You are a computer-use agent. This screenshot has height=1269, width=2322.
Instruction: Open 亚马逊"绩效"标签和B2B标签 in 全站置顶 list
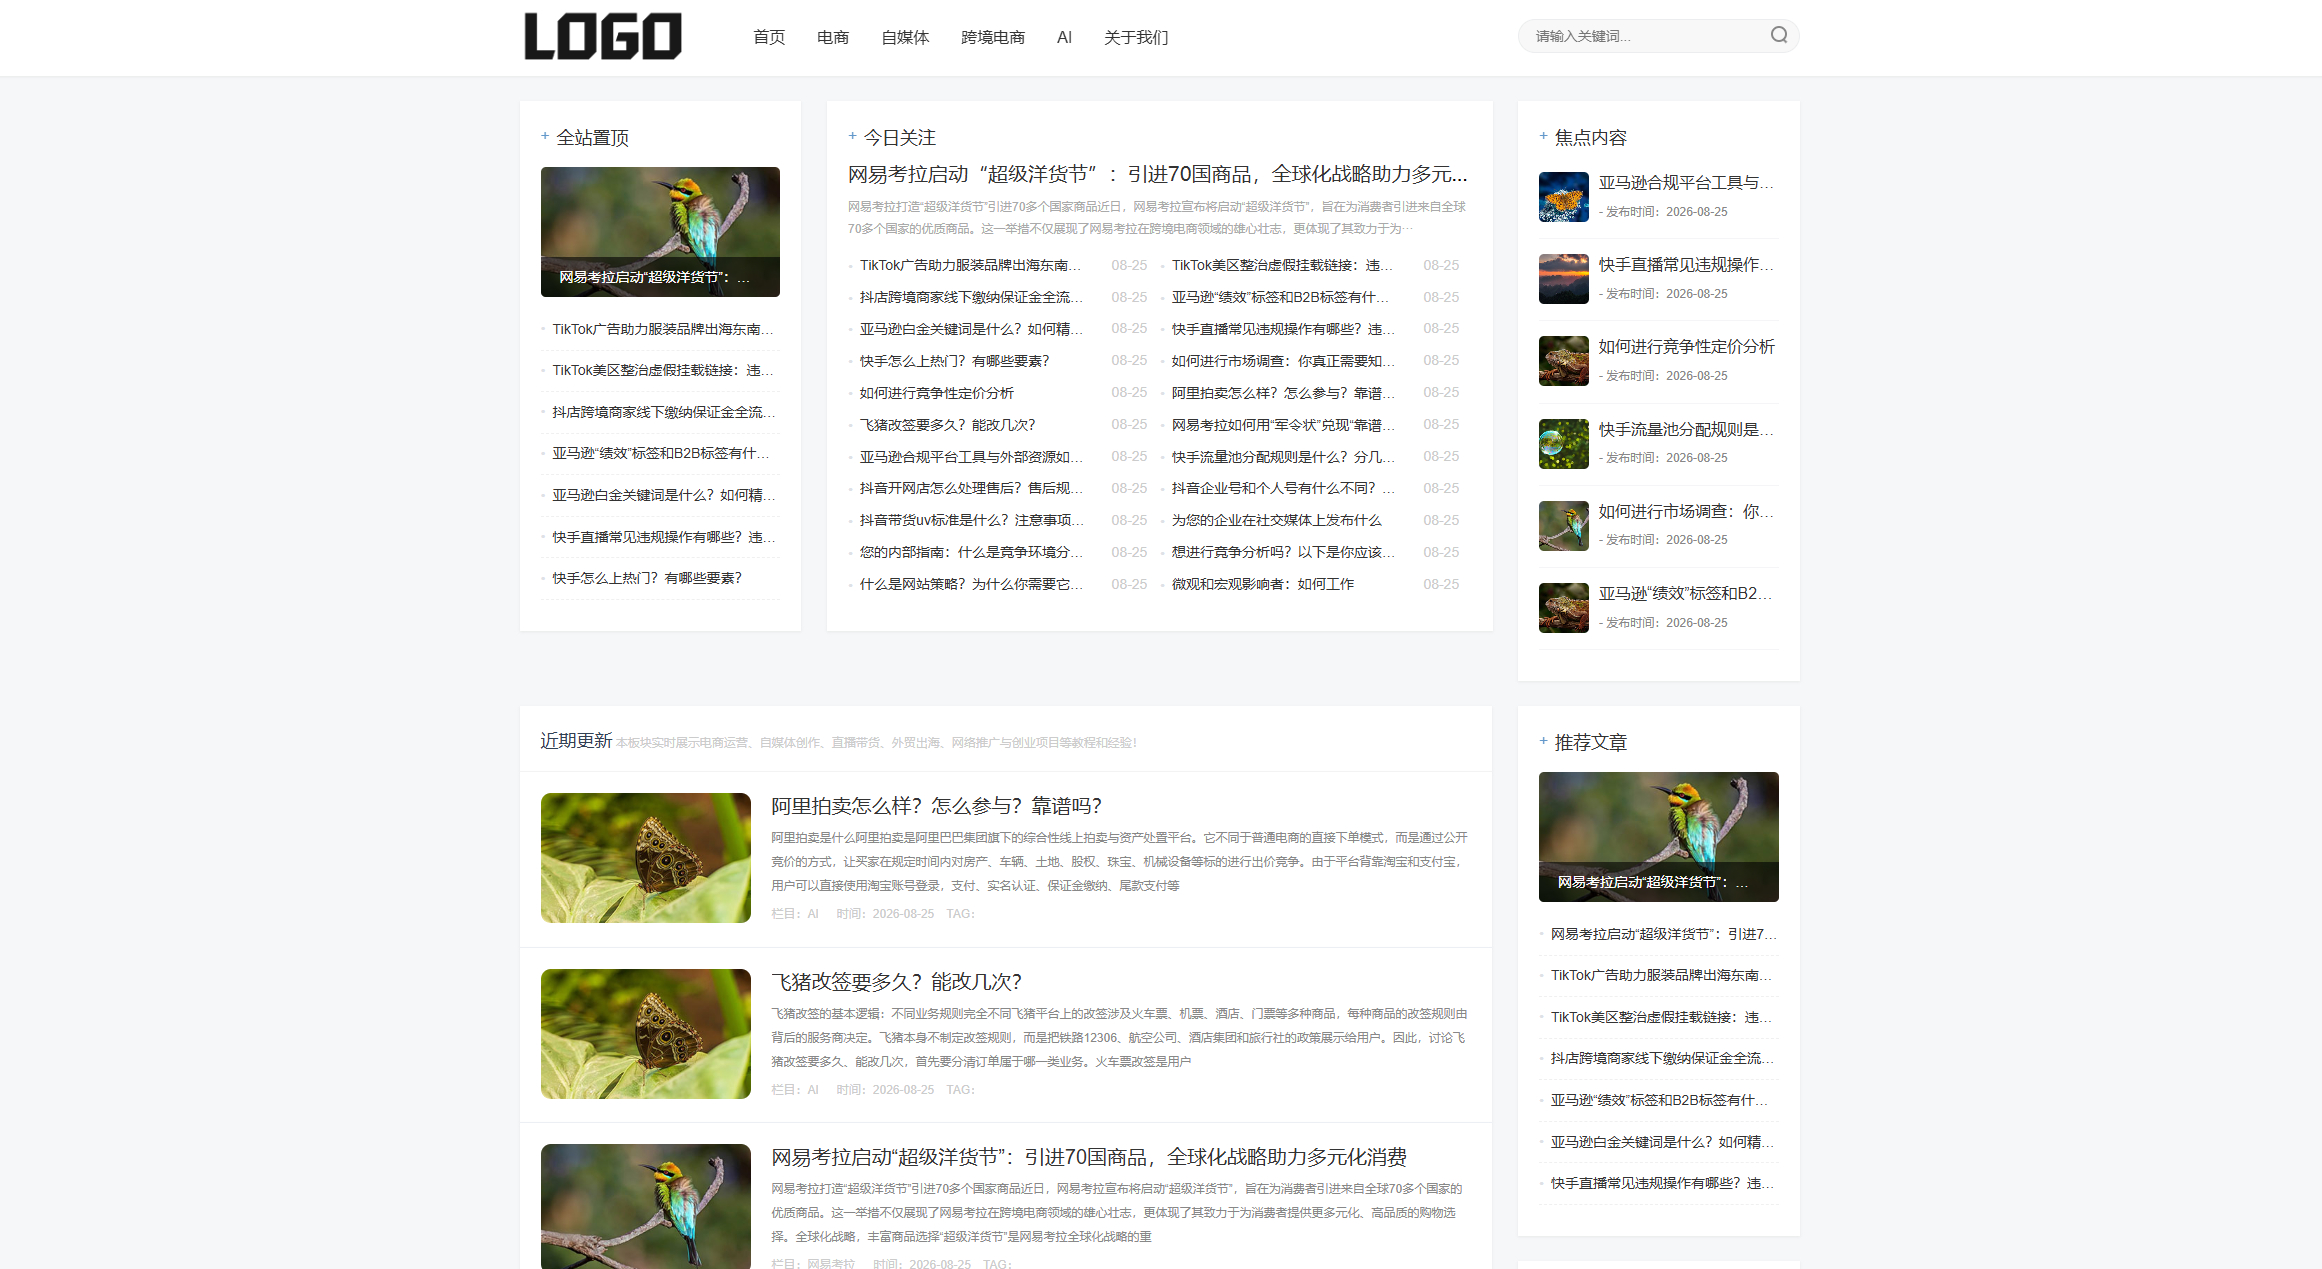pyautogui.click(x=663, y=453)
